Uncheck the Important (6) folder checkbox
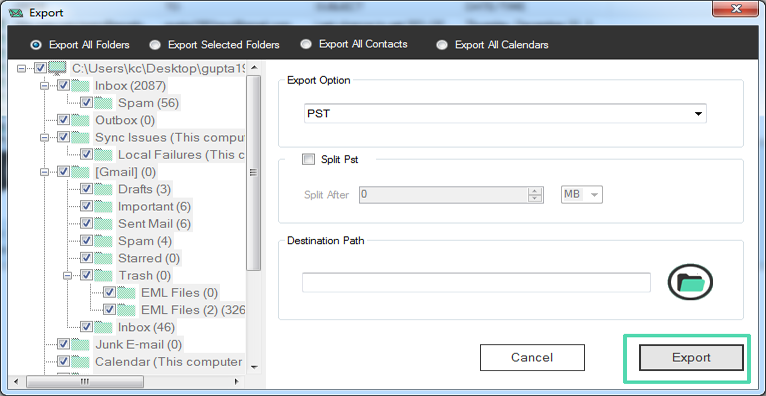The image size is (766, 396). [x=86, y=207]
